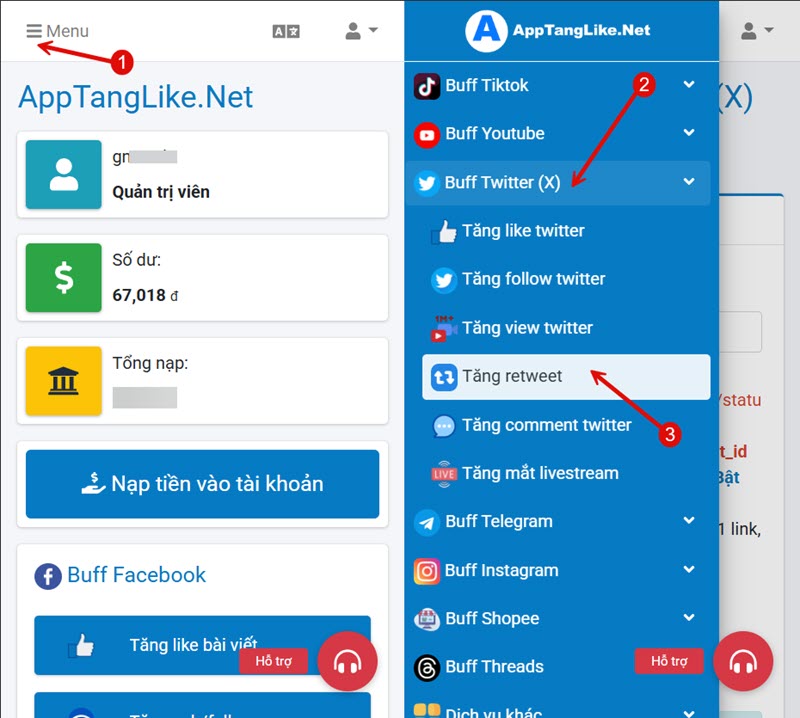Open headphone support button over Tăng like bài viết
Viewport: 800px width, 718px height.
[x=347, y=661]
